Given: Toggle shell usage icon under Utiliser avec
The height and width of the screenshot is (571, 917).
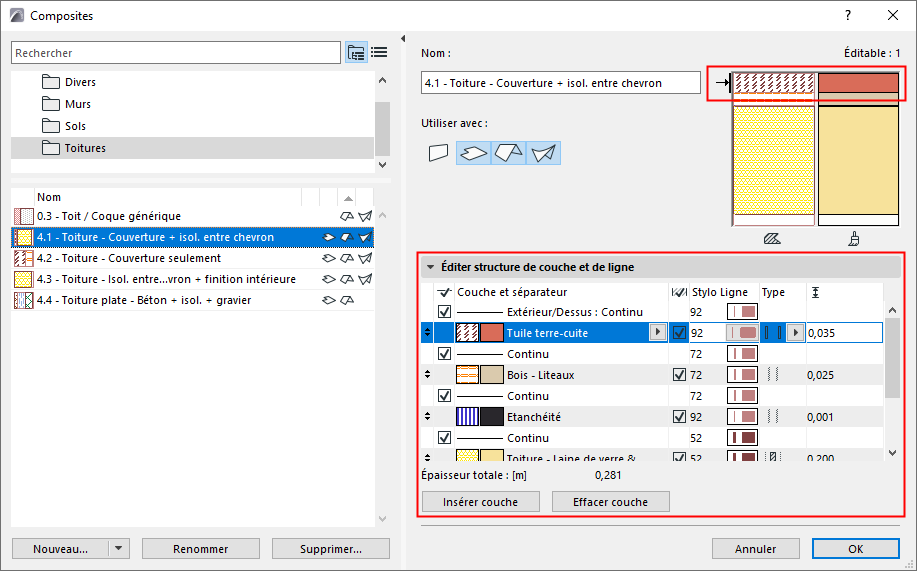Looking at the screenshot, I should (543, 153).
